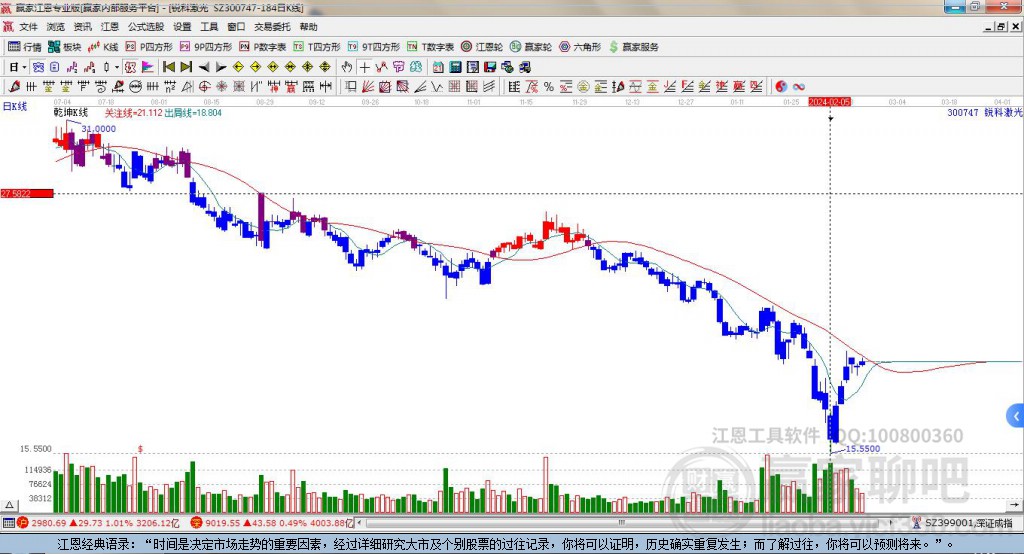Open the 六角形 hexagon tool
The width and height of the screenshot is (1024, 554).
click(x=580, y=47)
